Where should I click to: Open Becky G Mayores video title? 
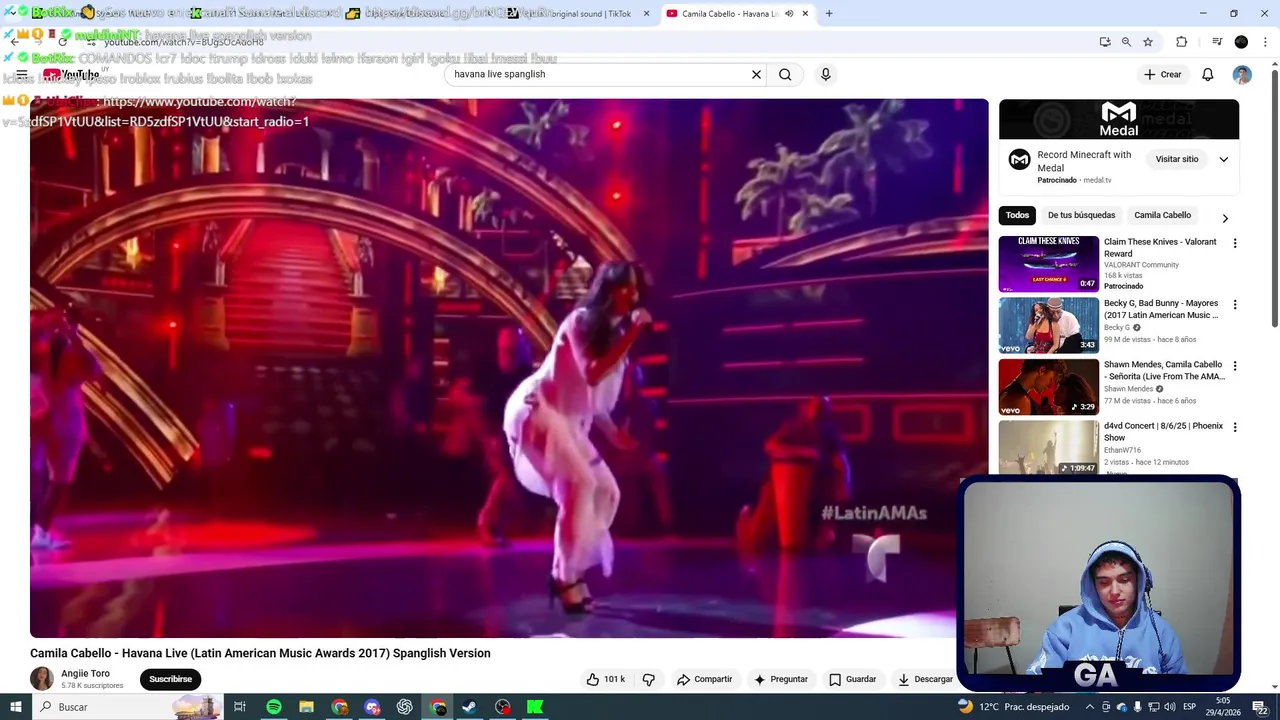tap(1161, 309)
